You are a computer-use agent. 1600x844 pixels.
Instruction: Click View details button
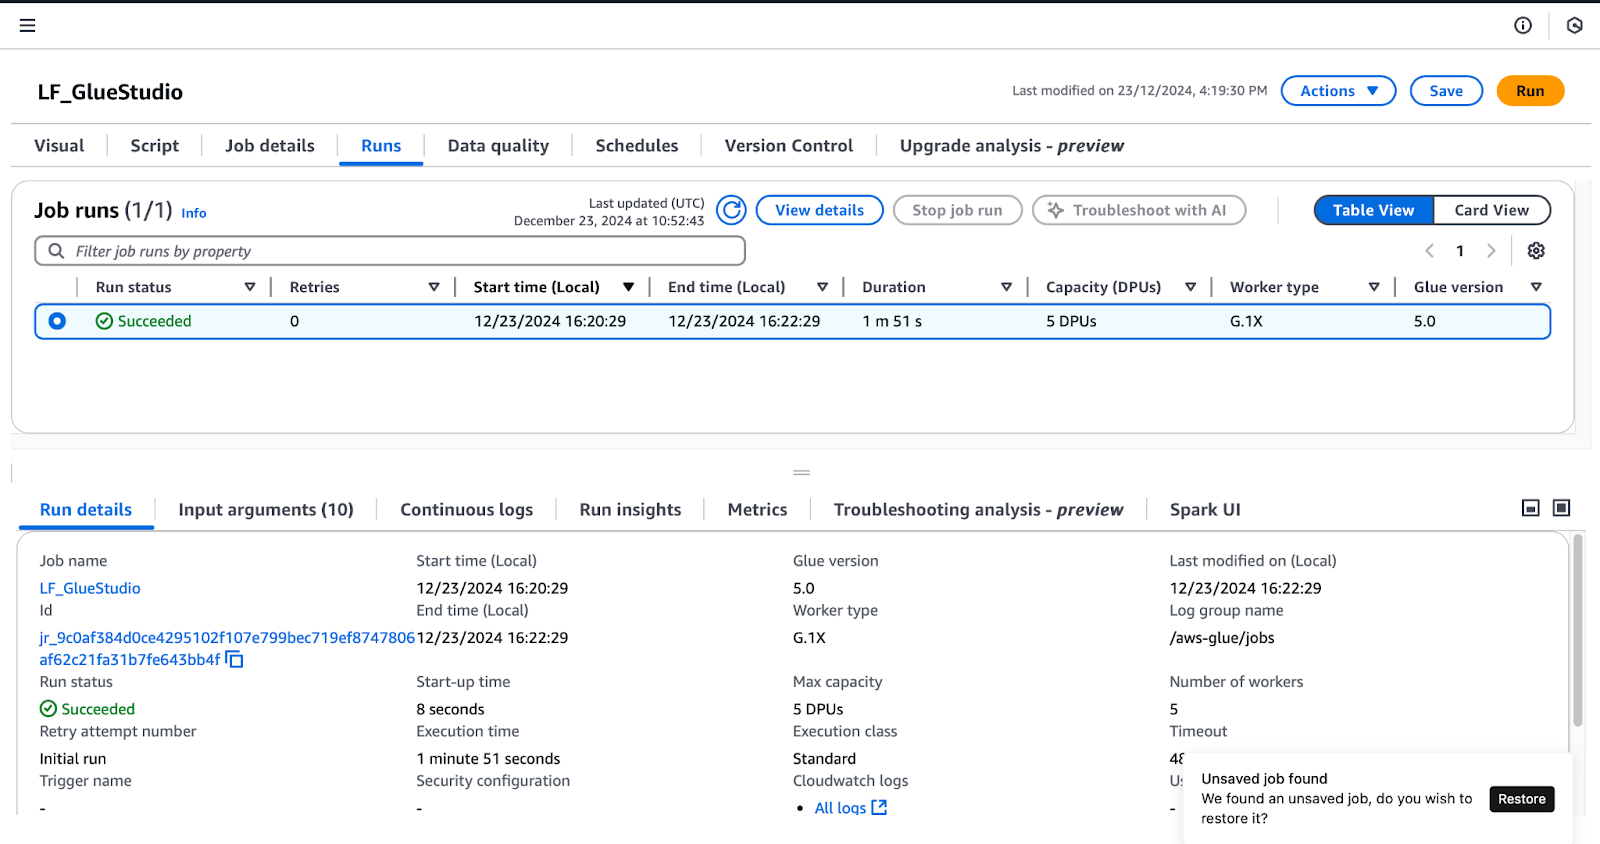[819, 210]
